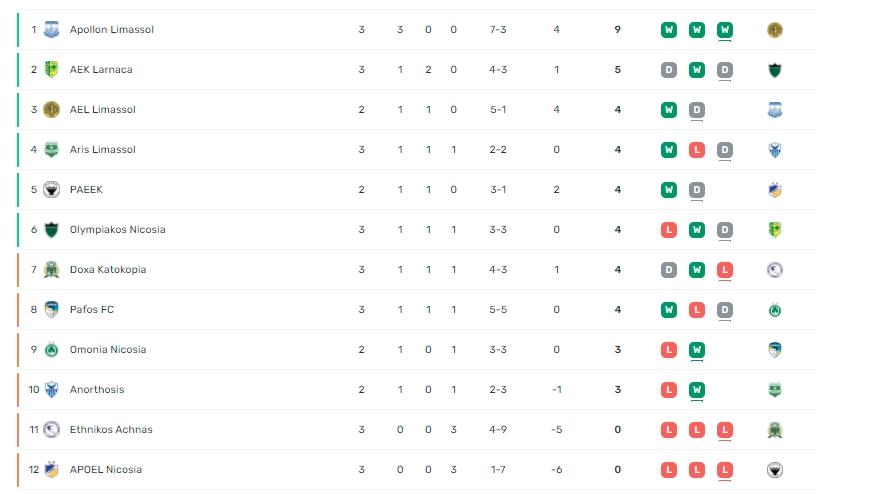Click the Doxa Katokopia club crest
The image size is (872, 494).
tap(51, 270)
